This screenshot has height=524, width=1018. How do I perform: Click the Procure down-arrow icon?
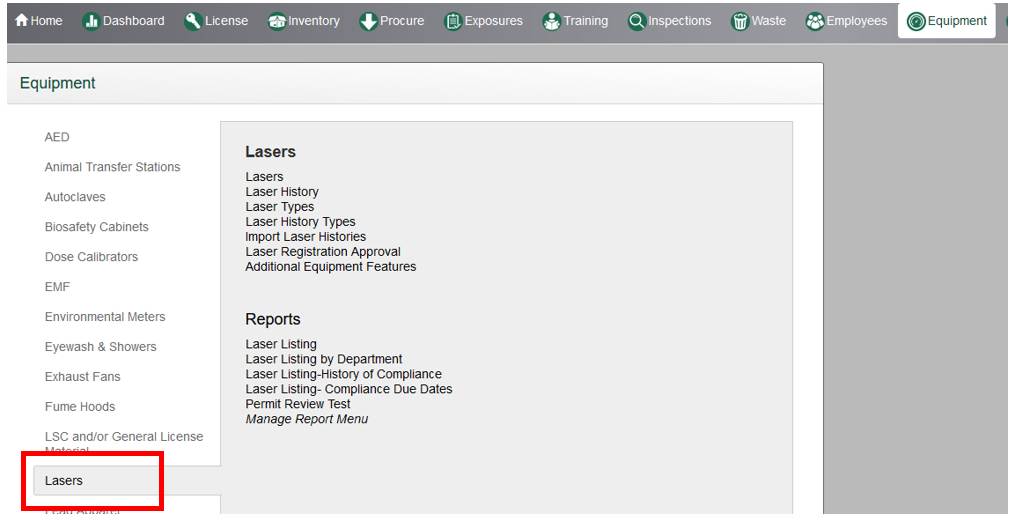pos(367,21)
